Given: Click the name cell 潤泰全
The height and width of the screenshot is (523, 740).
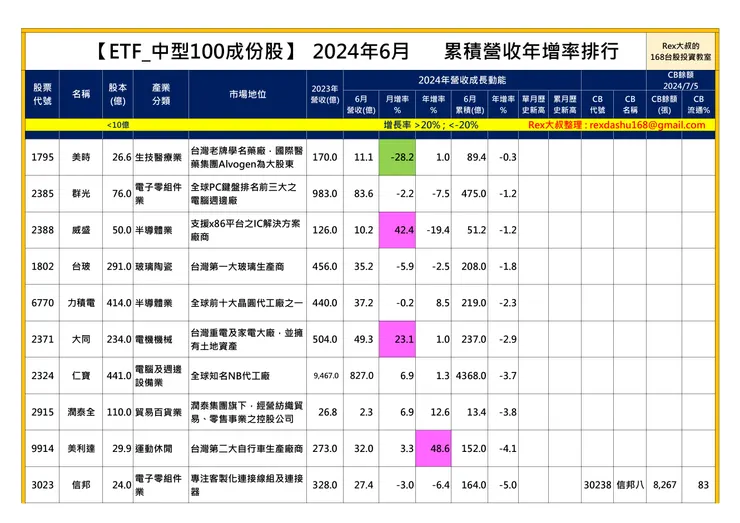Looking at the screenshot, I should (81, 412).
